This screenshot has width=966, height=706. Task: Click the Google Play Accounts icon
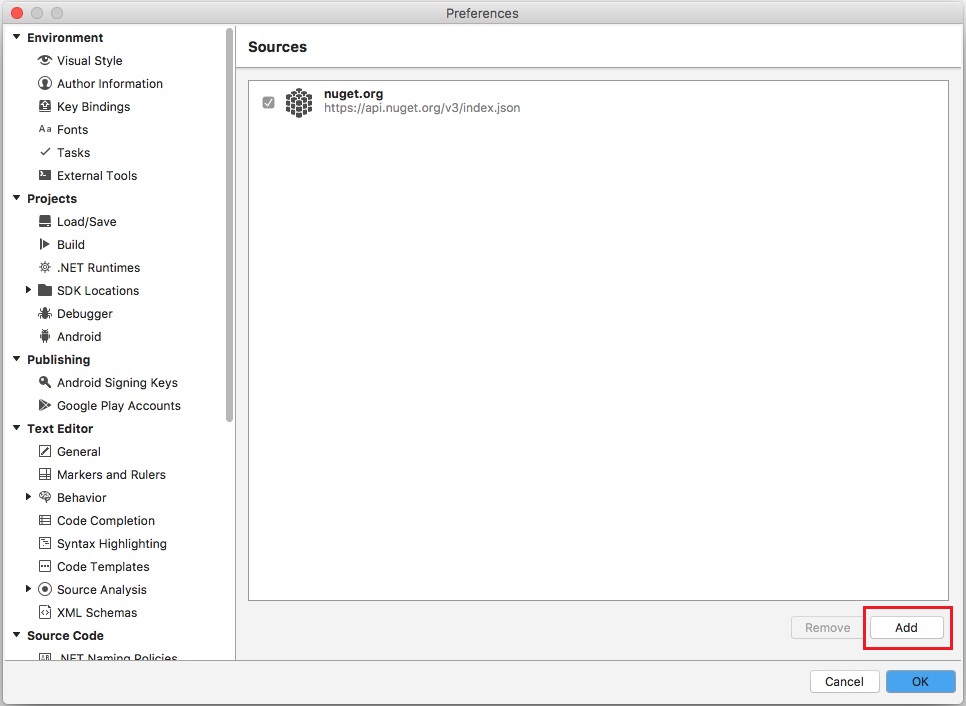coord(44,406)
